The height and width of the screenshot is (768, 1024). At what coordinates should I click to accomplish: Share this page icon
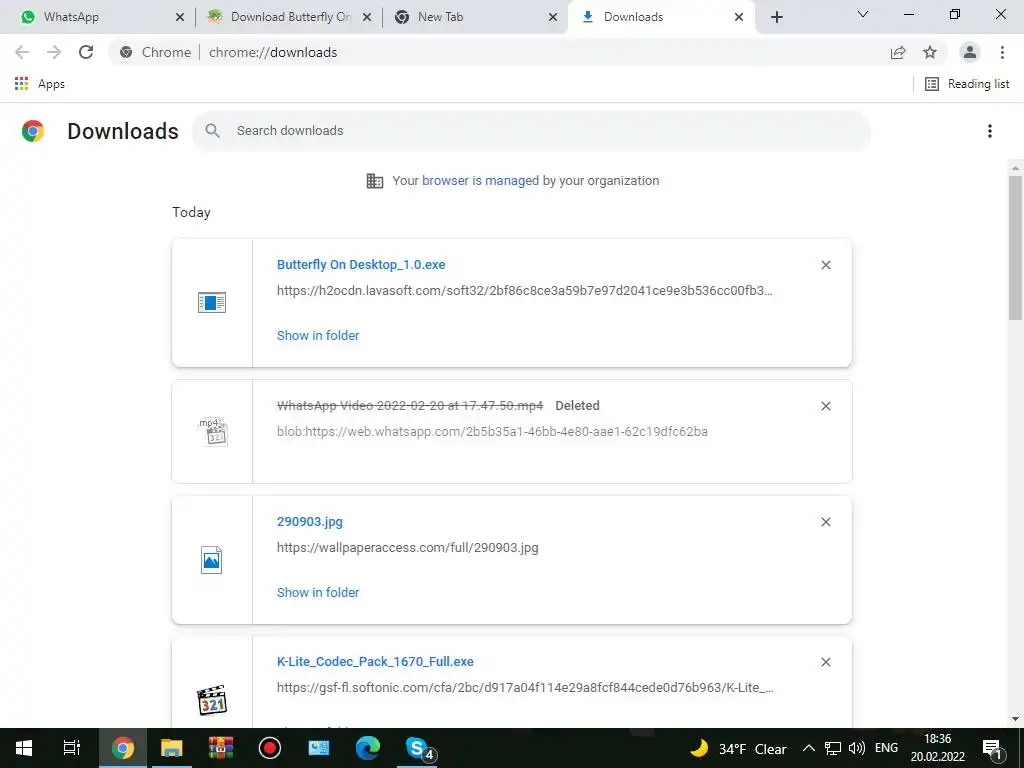click(x=898, y=52)
